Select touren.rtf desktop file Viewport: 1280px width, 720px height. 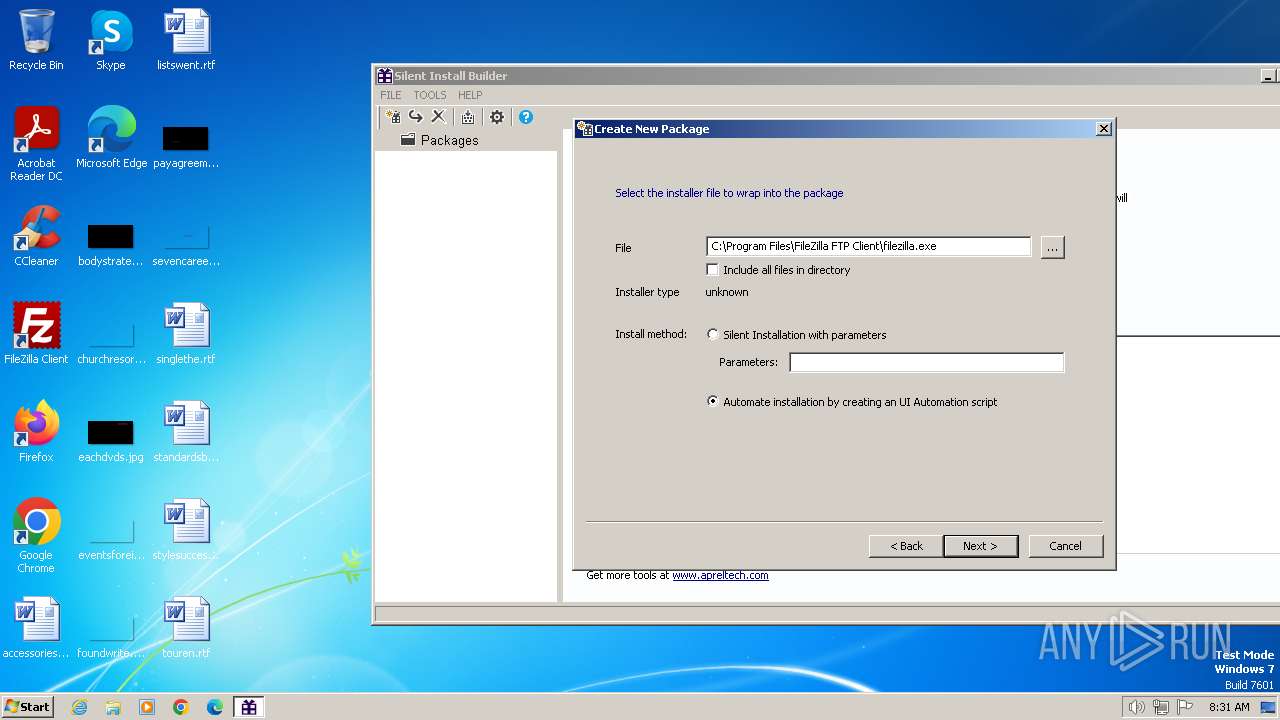pyautogui.click(x=186, y=628)
